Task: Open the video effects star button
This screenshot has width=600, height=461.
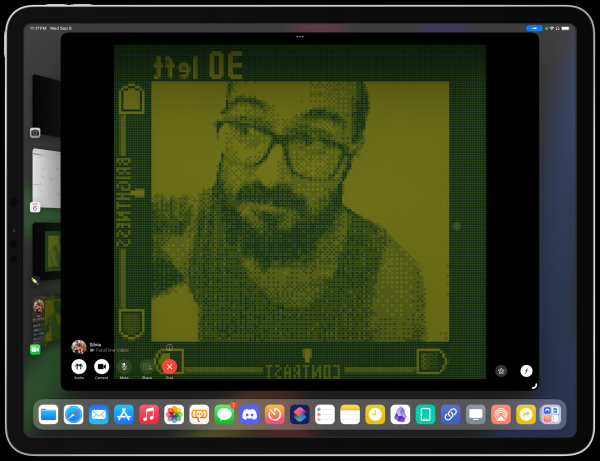Action: [x=501, y=371]
